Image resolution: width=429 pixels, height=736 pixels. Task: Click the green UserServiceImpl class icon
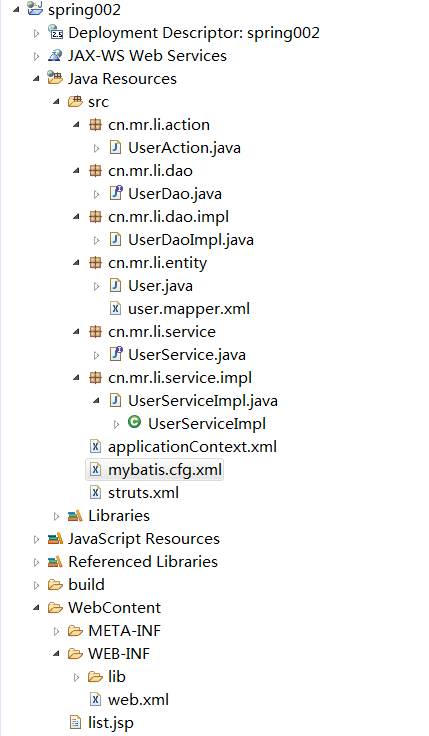click(134, 422)
